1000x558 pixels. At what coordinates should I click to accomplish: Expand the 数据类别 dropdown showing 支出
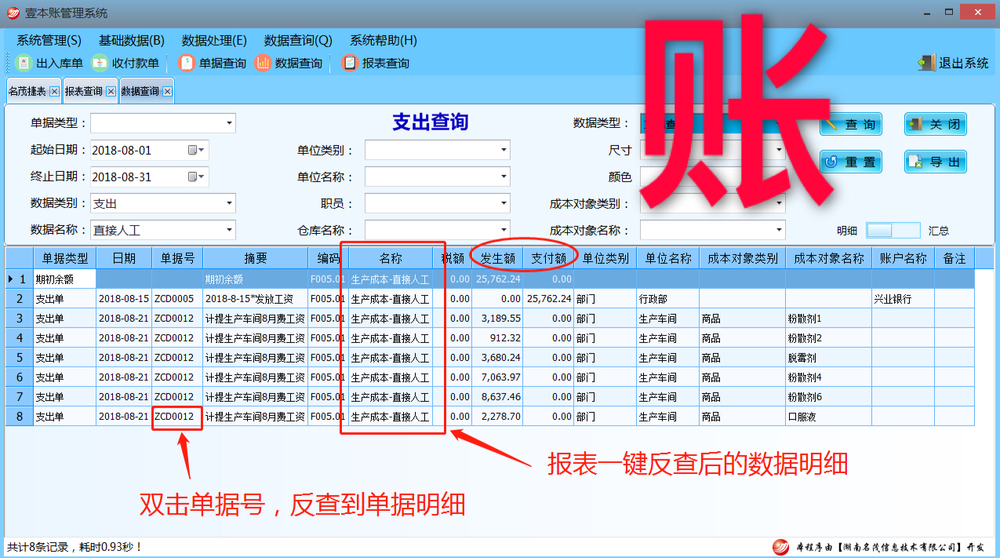[x=229, y=203]
